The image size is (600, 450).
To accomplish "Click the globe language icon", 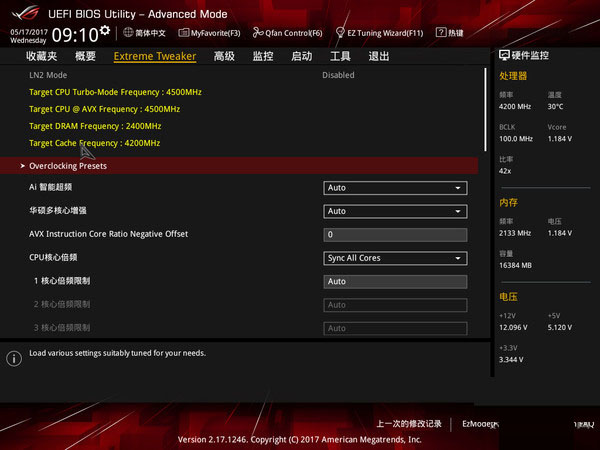I will pyautogui.click(x=128, y=33).
